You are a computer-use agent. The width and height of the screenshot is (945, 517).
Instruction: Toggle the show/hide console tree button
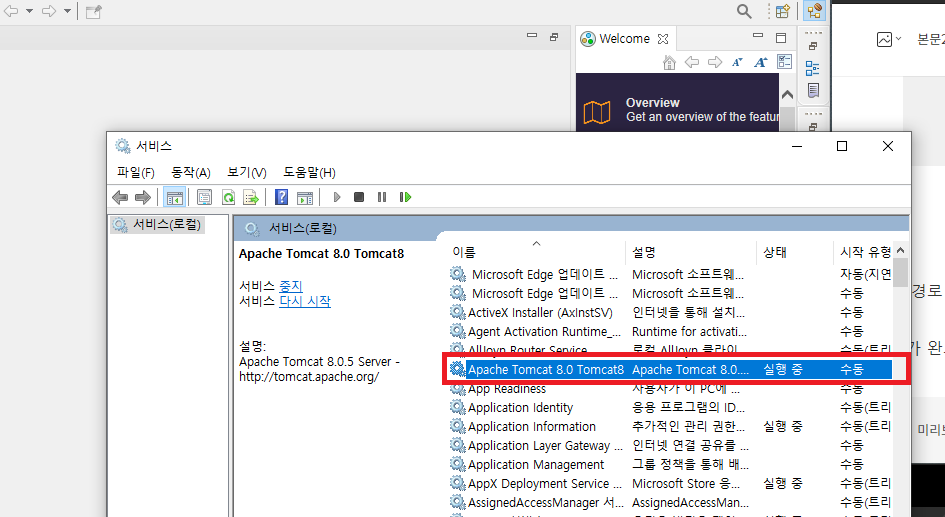click(174, 197)
